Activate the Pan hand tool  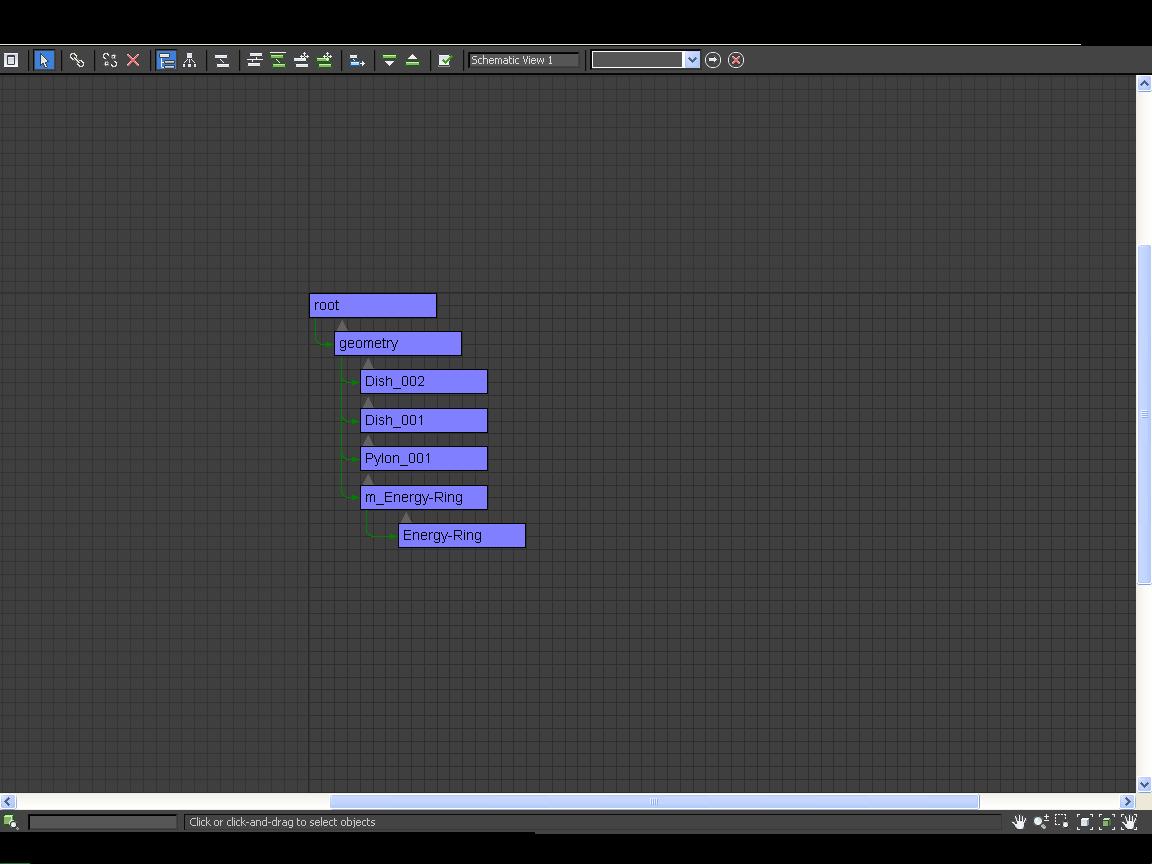point(1018,822)
